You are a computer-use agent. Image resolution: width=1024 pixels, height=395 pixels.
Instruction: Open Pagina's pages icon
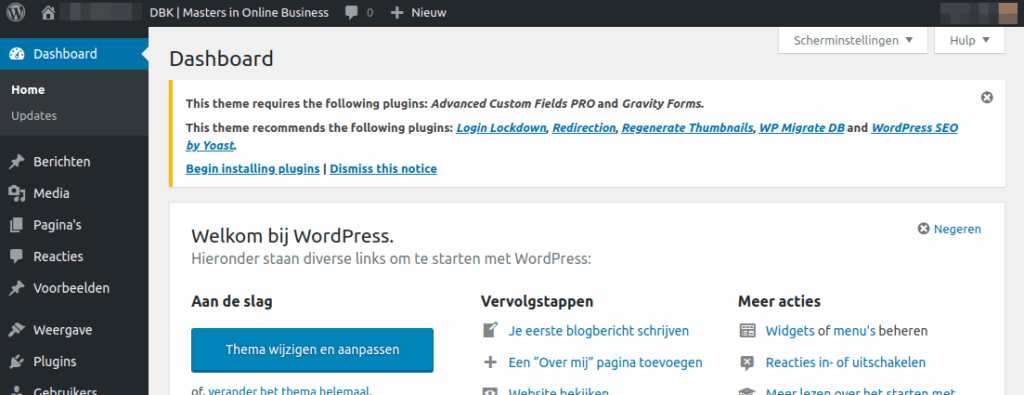click(x=16, y=225)
